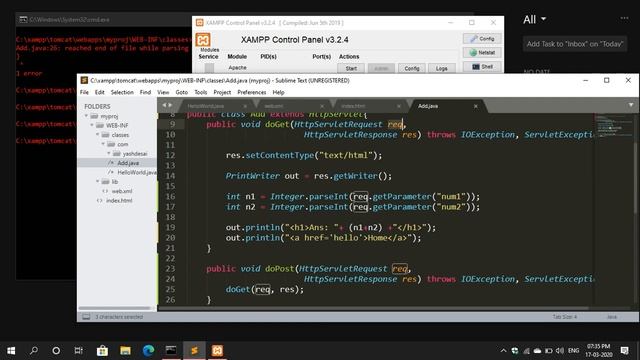This screenshot has height=360, width=640.
Task: Collapse the myproj folder
Action: point(87,116)
